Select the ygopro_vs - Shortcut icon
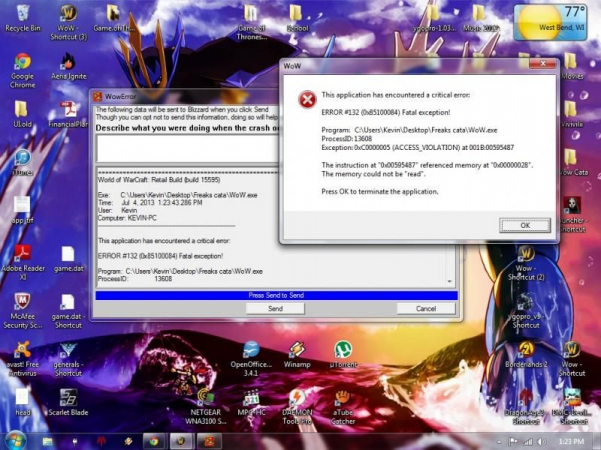The width and height of the screenshot is (601, 450). pos(526,311)
